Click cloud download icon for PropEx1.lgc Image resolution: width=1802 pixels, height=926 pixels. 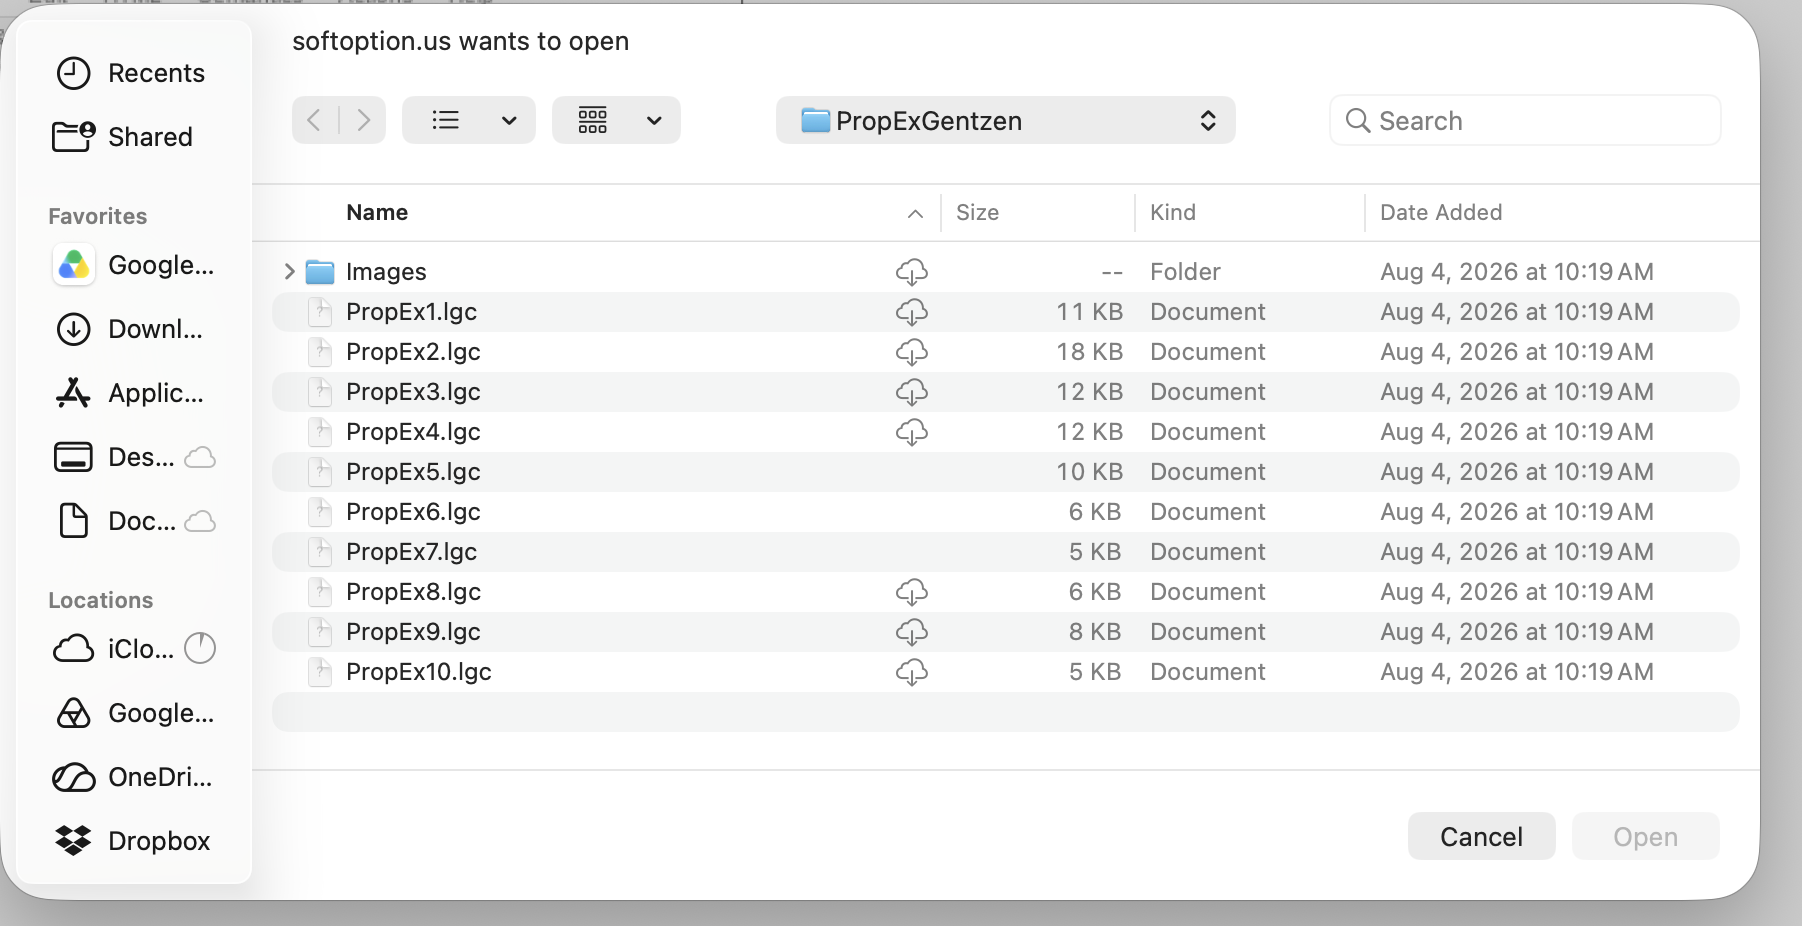(911, 312)
